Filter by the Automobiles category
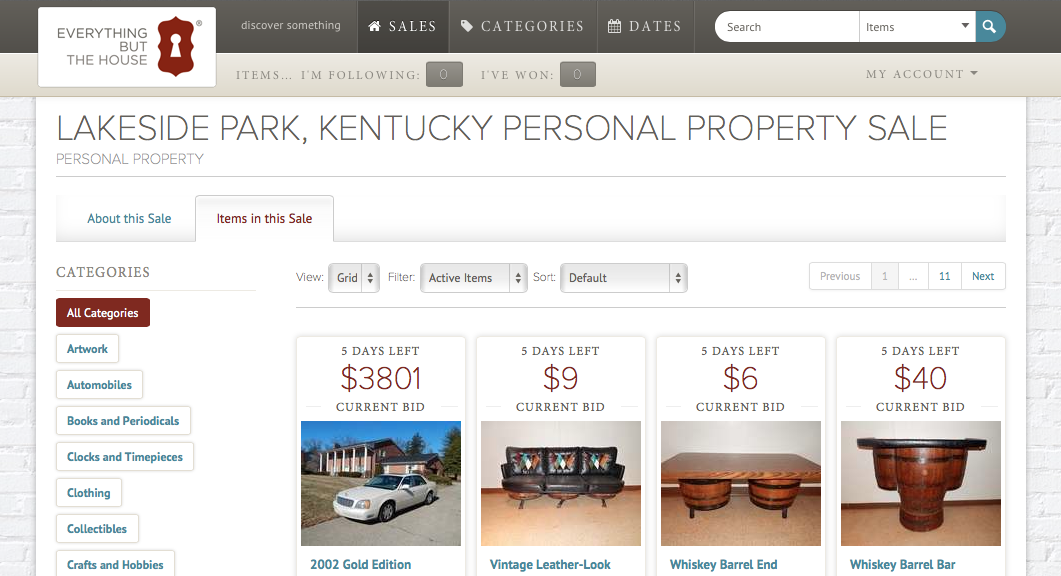Image resolution: width=1061 pixels, height=576 pixels. click(x=99, y=384)
